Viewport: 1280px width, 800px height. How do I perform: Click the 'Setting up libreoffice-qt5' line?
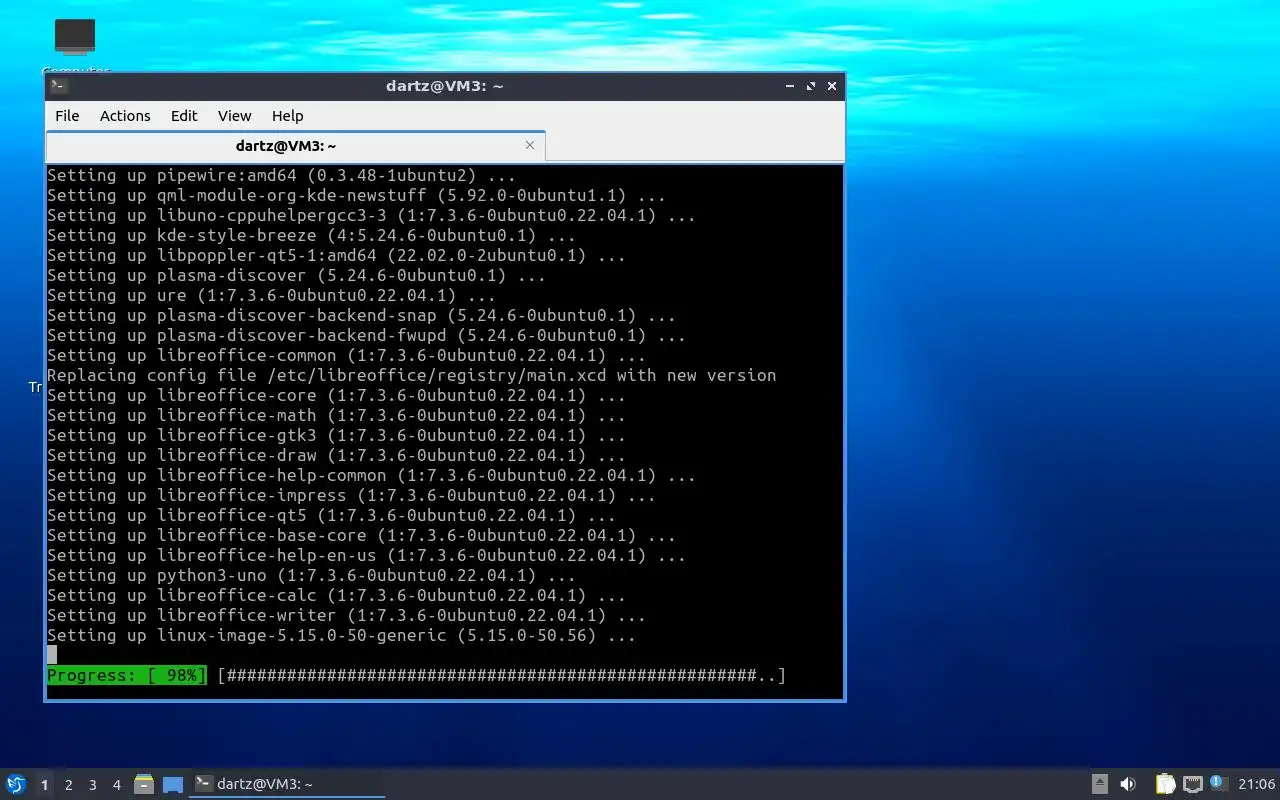click(331, 516)
